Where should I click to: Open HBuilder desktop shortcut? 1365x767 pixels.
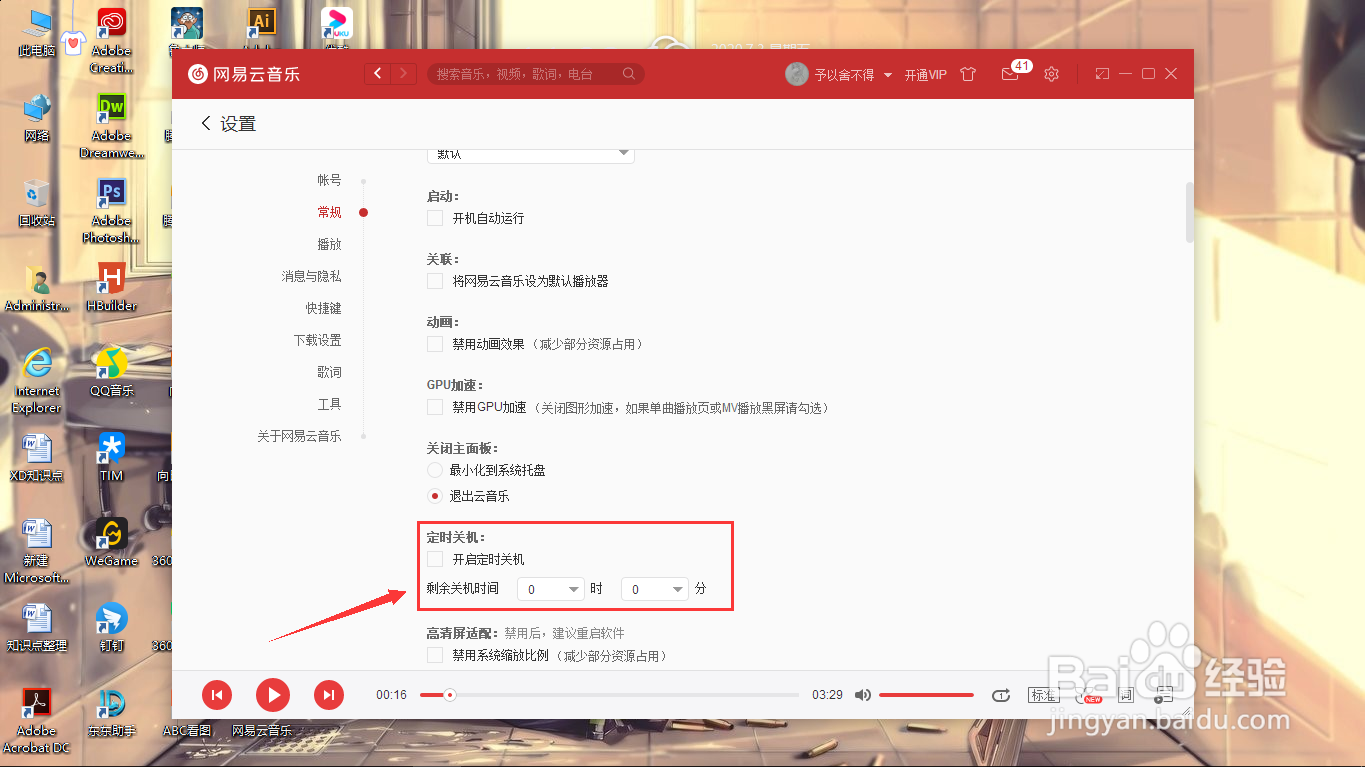[x=111, y=288]
